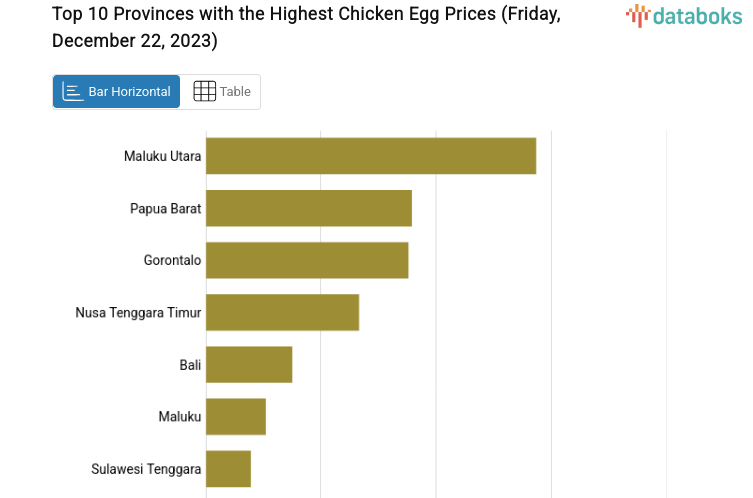This screenshot has height=498, width=753.
Task: Select the Maluku Utara bar
Action: point(371,156)
